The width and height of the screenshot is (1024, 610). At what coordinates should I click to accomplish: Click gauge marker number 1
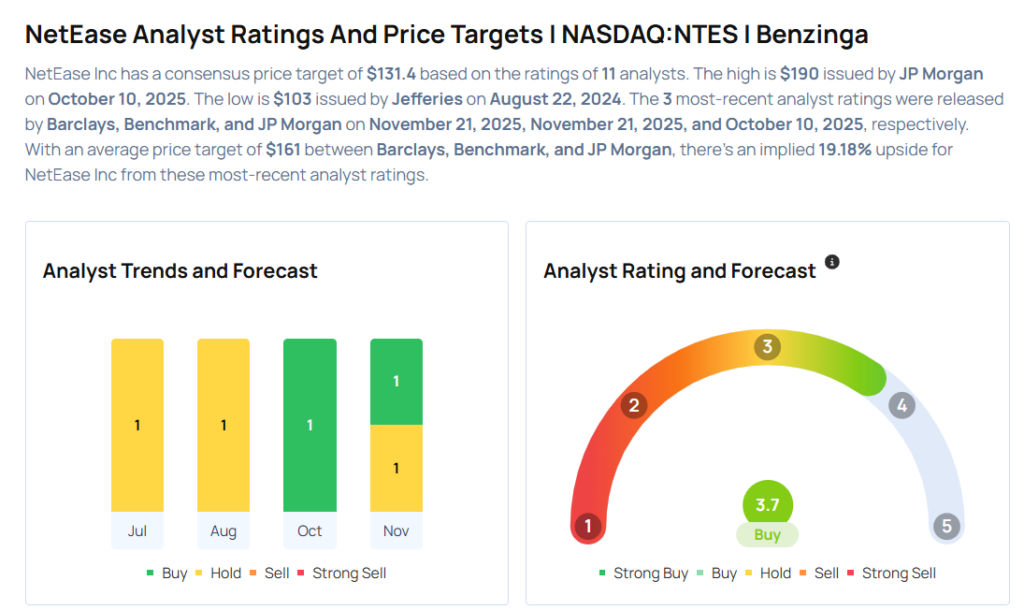click(x=589, y=526)
